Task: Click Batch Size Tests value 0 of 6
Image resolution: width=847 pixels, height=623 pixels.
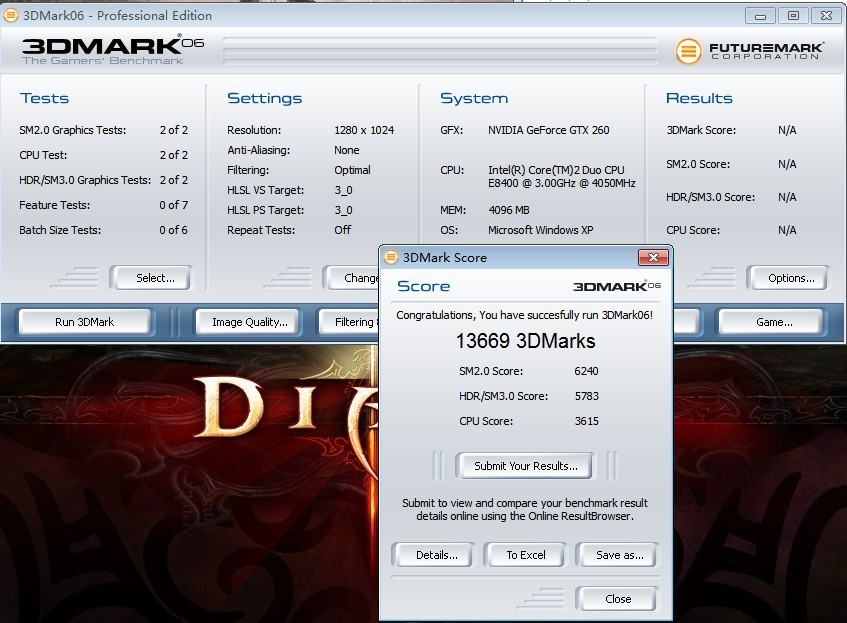Action: pos(173,230)
